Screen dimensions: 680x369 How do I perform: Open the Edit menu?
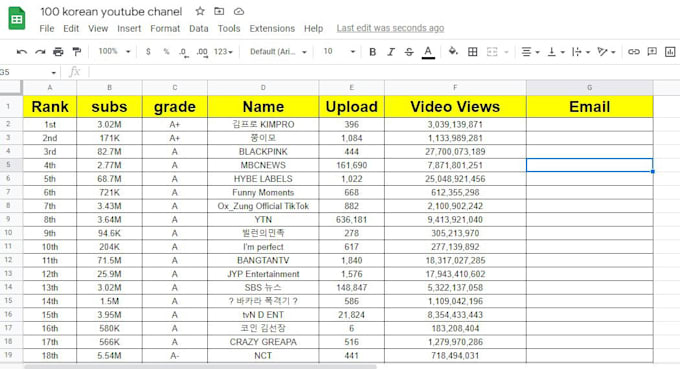pos(71,29)
